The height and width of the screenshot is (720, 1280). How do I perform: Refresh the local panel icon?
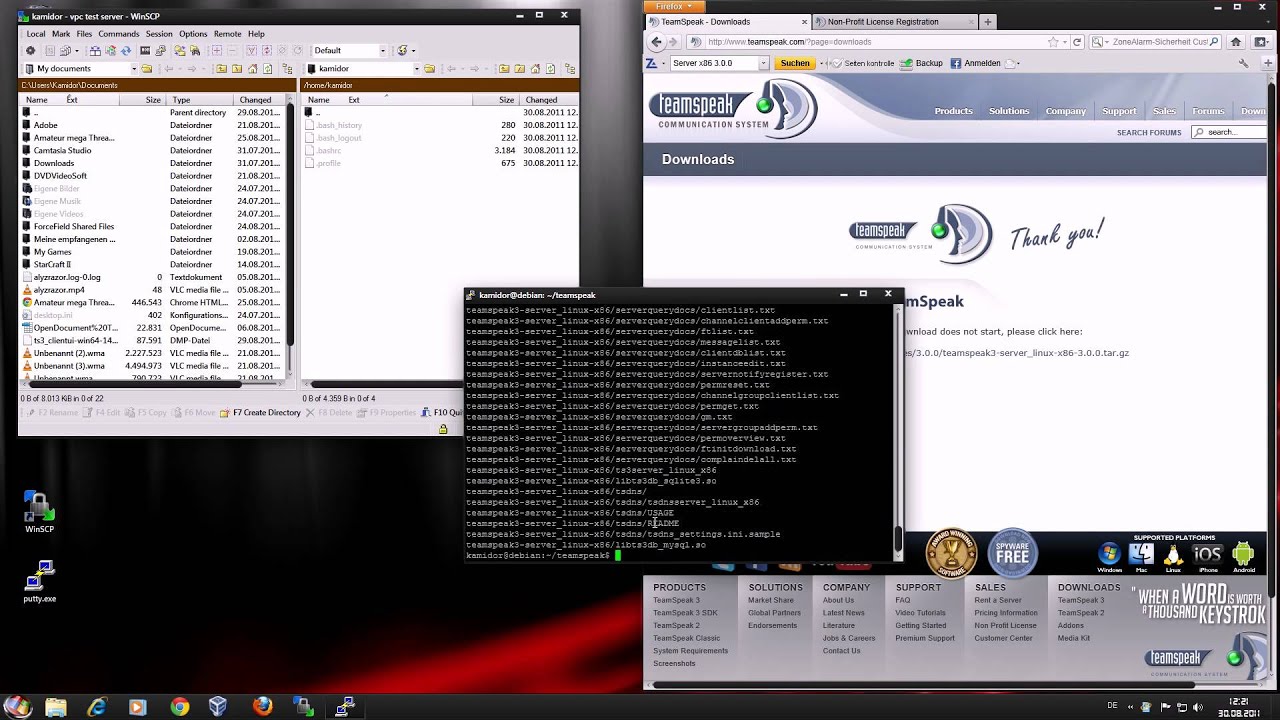tap(268, 69)
